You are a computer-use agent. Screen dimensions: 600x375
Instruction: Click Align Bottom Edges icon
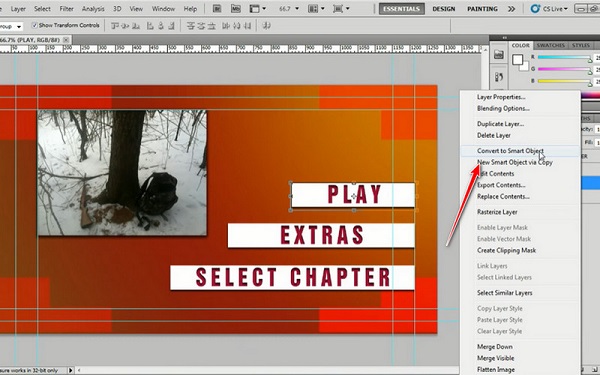(135, 26)
